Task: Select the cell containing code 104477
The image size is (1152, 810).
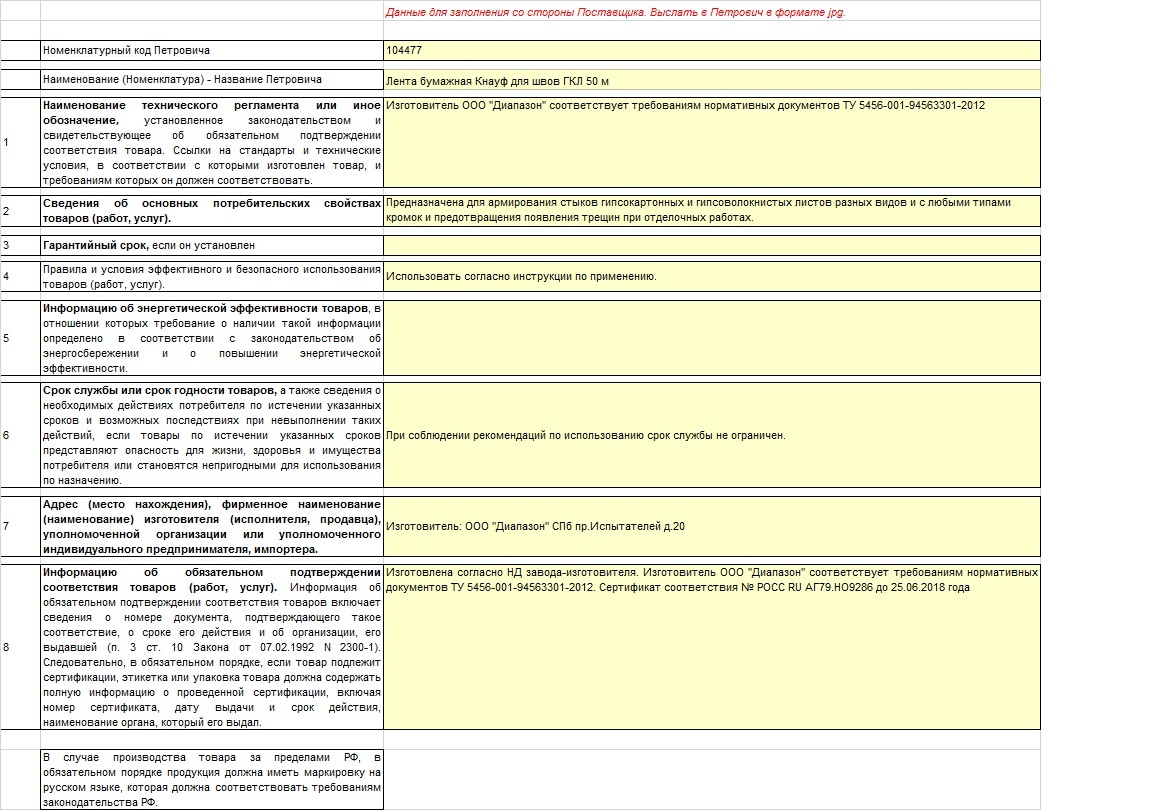Action: (x=711, y=51)
